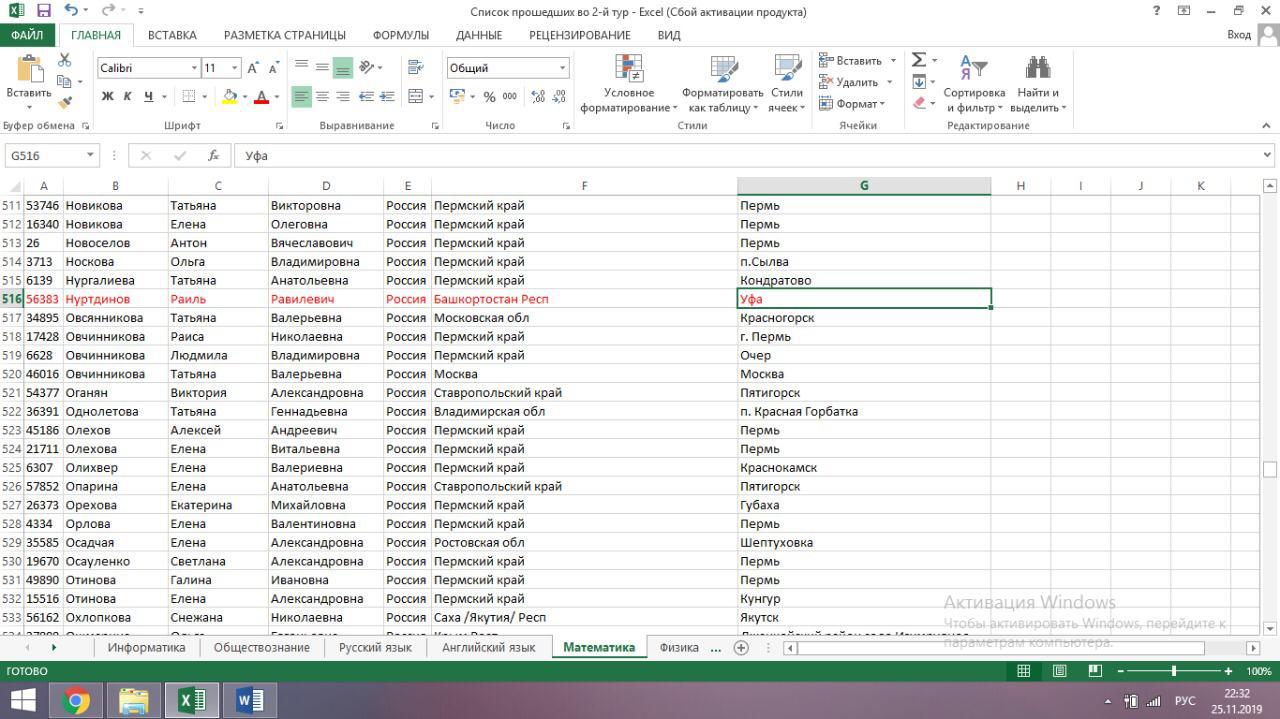The image size is (1280, 719).
Task: Click the Insert Function fx icon
Action: click(213, 156)
